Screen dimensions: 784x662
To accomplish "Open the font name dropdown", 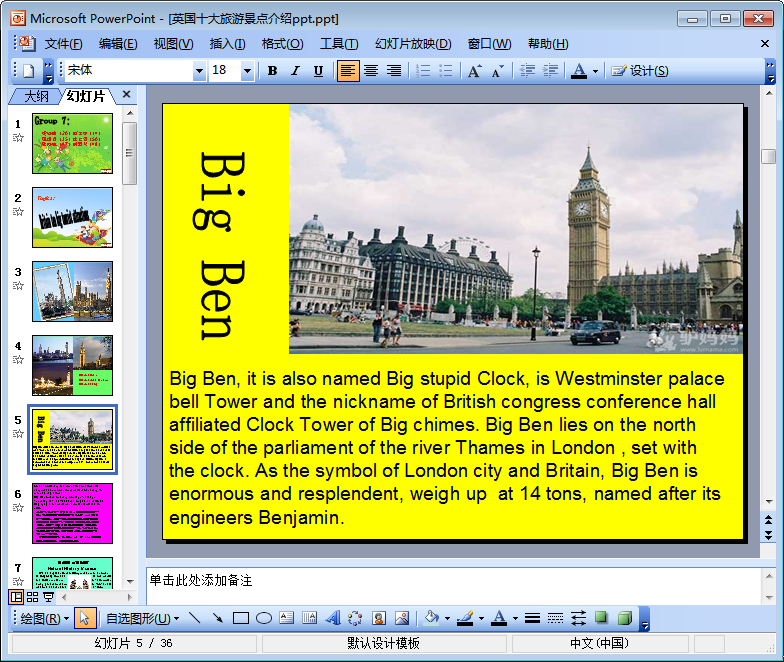I will tap(199, 71).
